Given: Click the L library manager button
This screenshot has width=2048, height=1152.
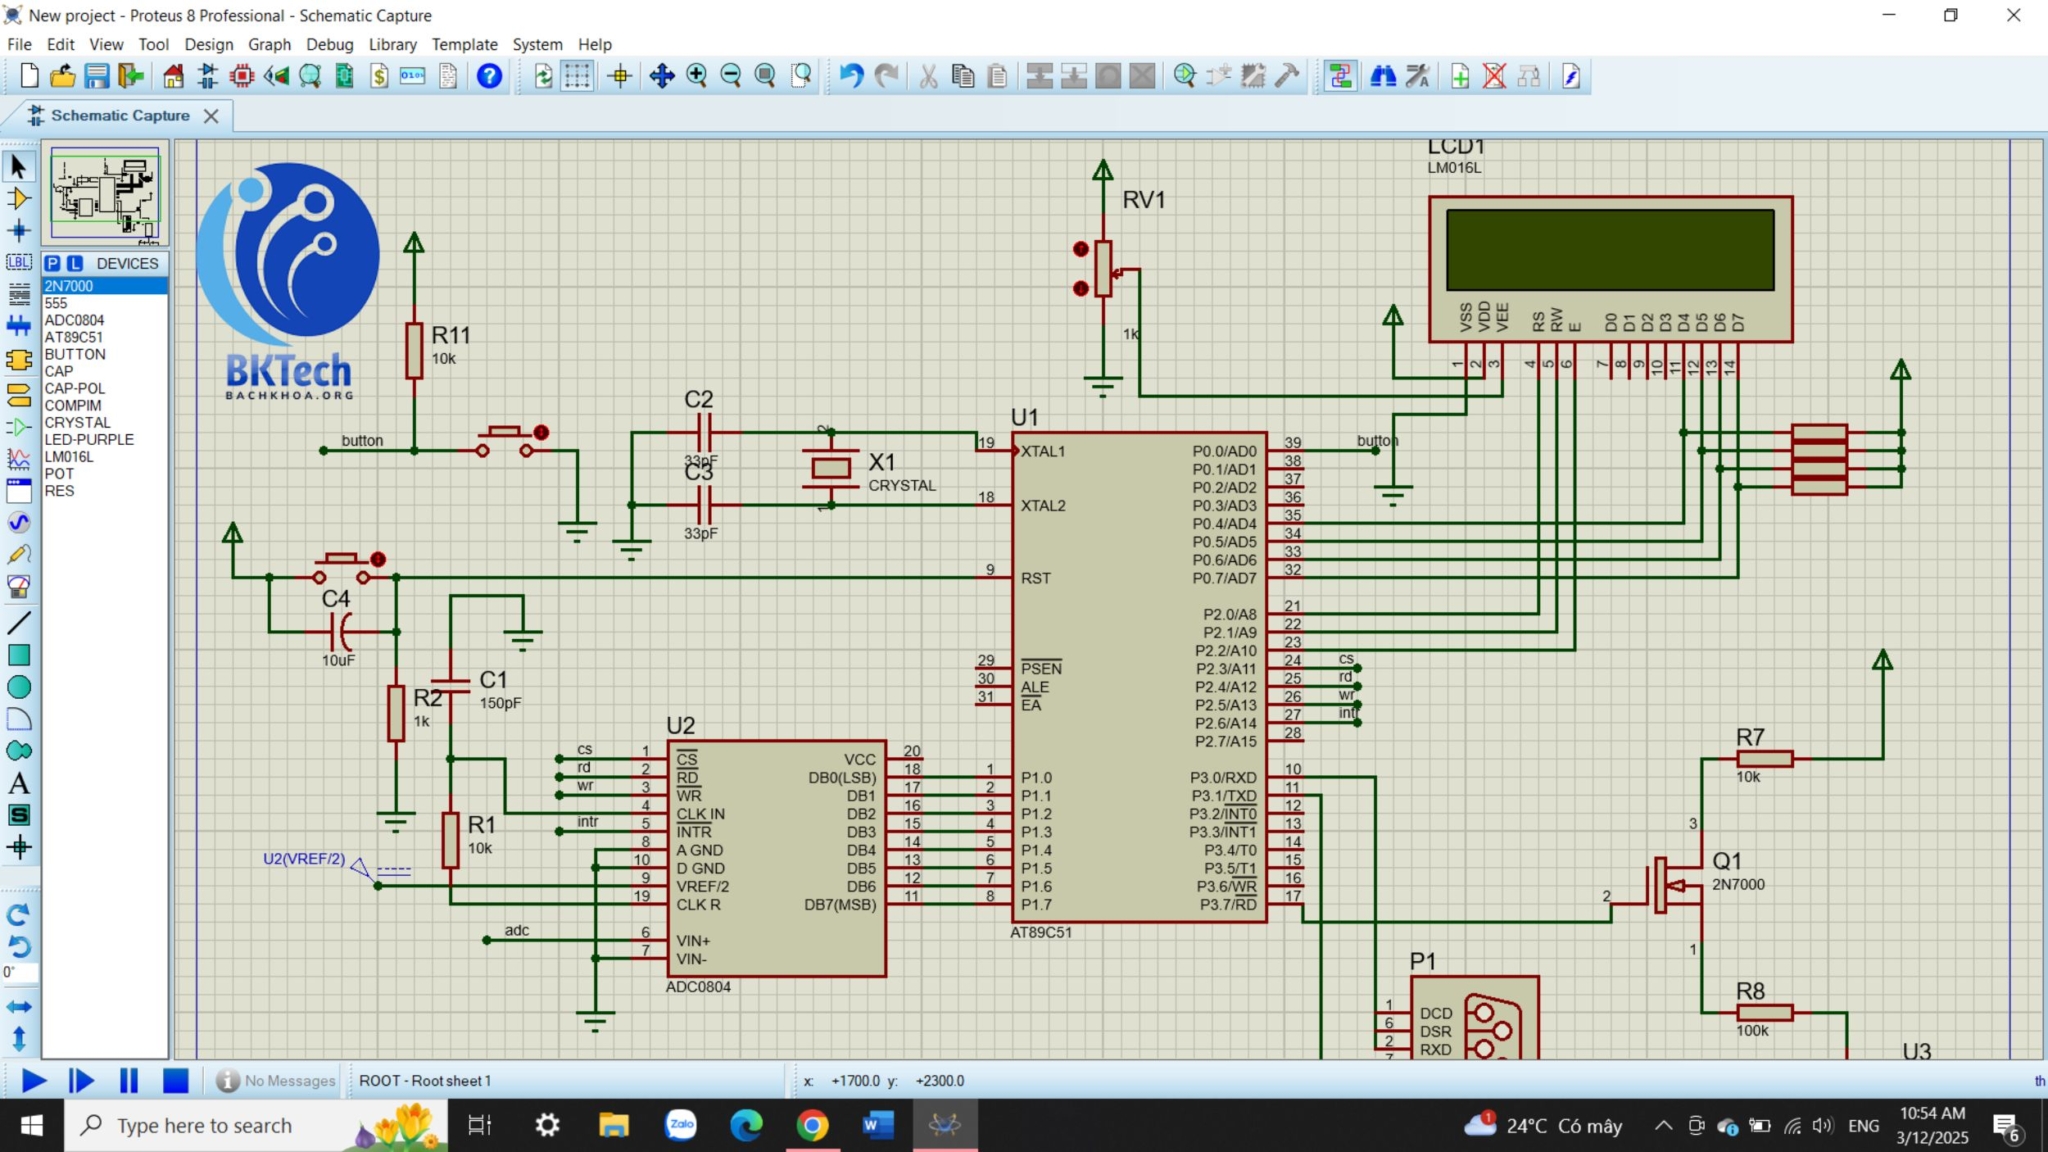Looking at the screenshot, I should pos(75,263).
